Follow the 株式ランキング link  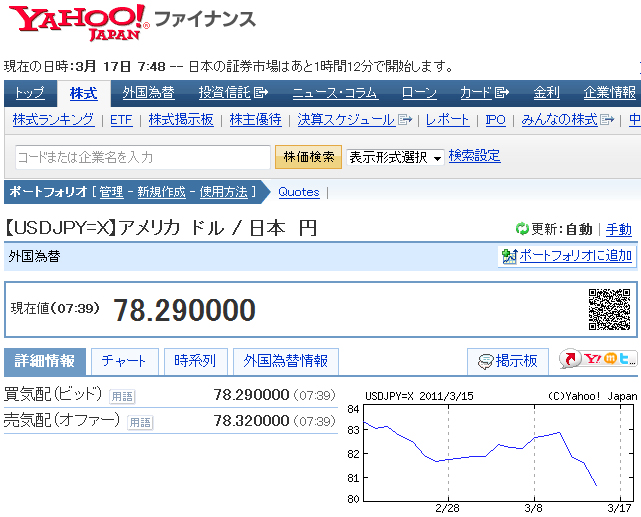[54, 120]
